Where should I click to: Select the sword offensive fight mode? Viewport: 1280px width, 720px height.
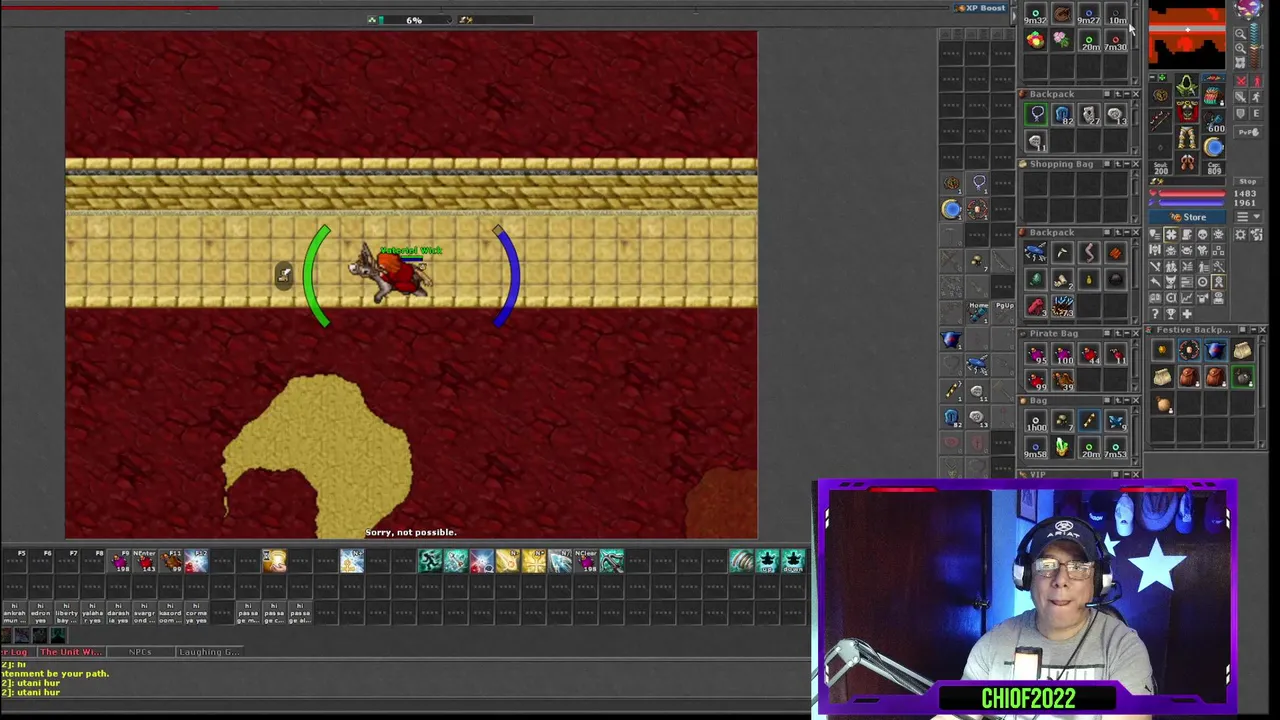coord(1241,96)
